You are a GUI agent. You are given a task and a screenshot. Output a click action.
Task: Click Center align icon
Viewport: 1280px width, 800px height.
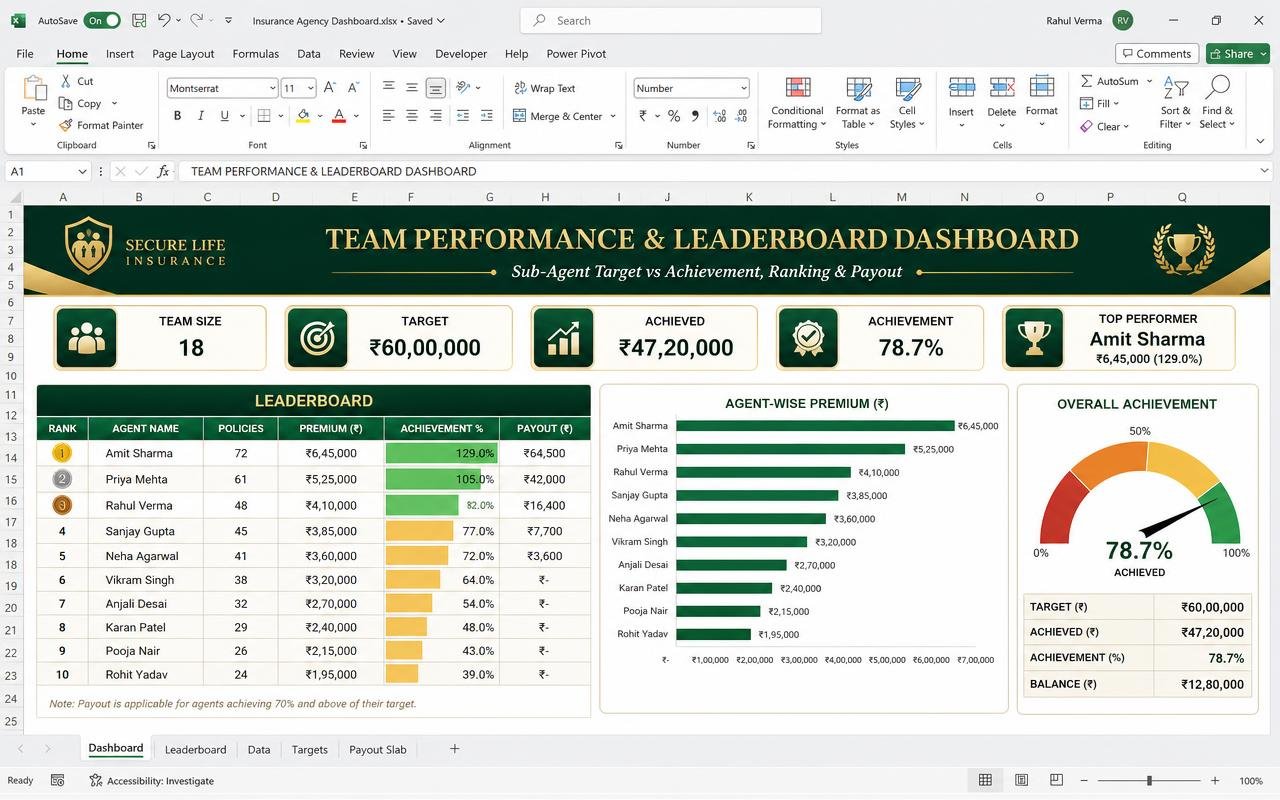[x=412, y=116]
